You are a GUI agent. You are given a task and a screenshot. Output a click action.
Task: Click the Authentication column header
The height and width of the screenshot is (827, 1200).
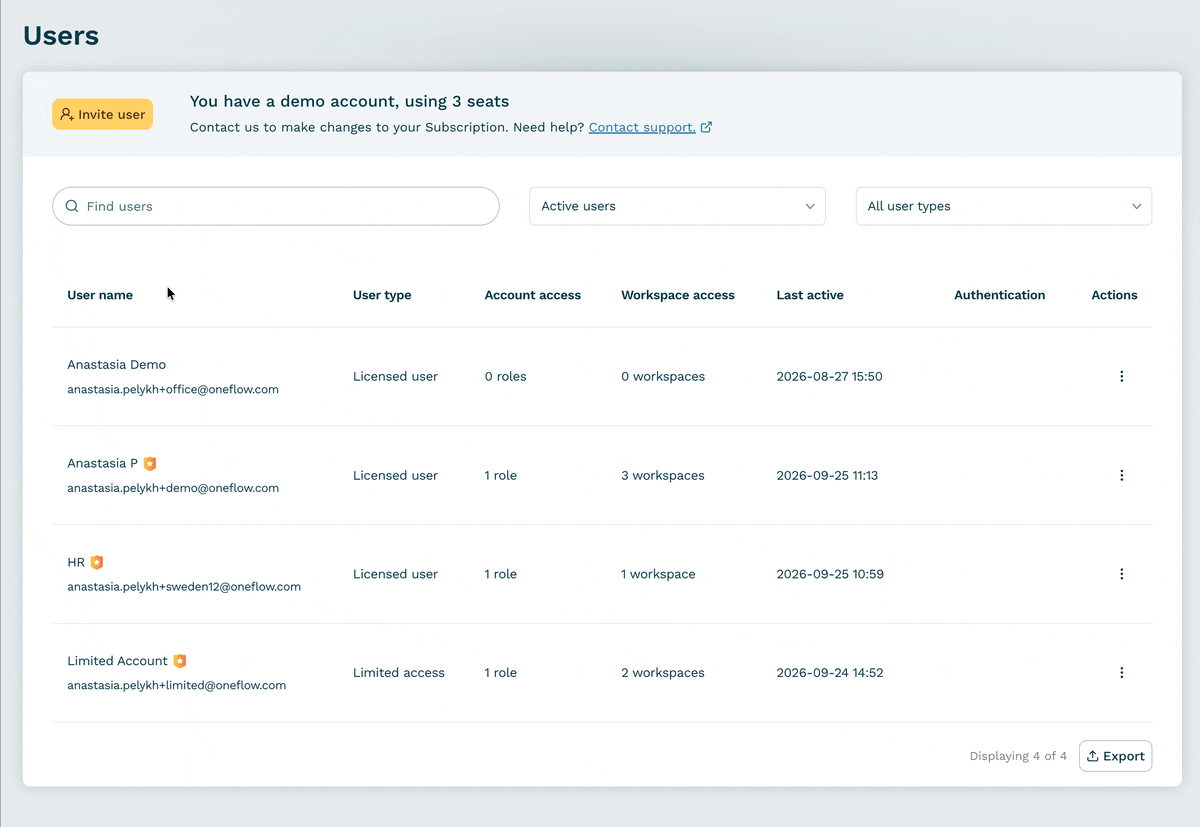[x=1000, y=295]
